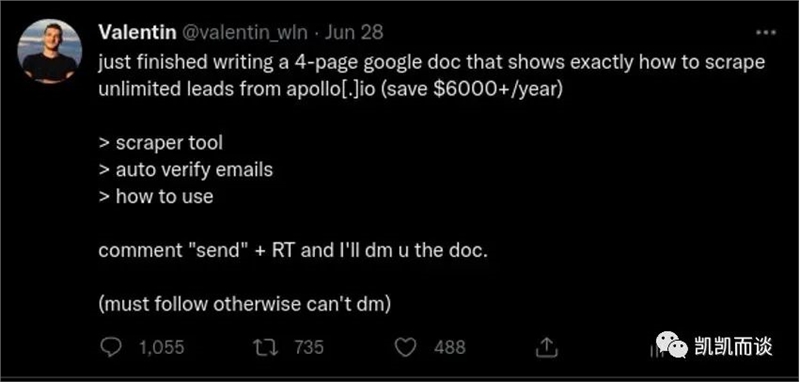The width and height of the screenshot is (800, 382).
Task: Open Valentin's profile avatar photo
Action: (x=49, y=52)
